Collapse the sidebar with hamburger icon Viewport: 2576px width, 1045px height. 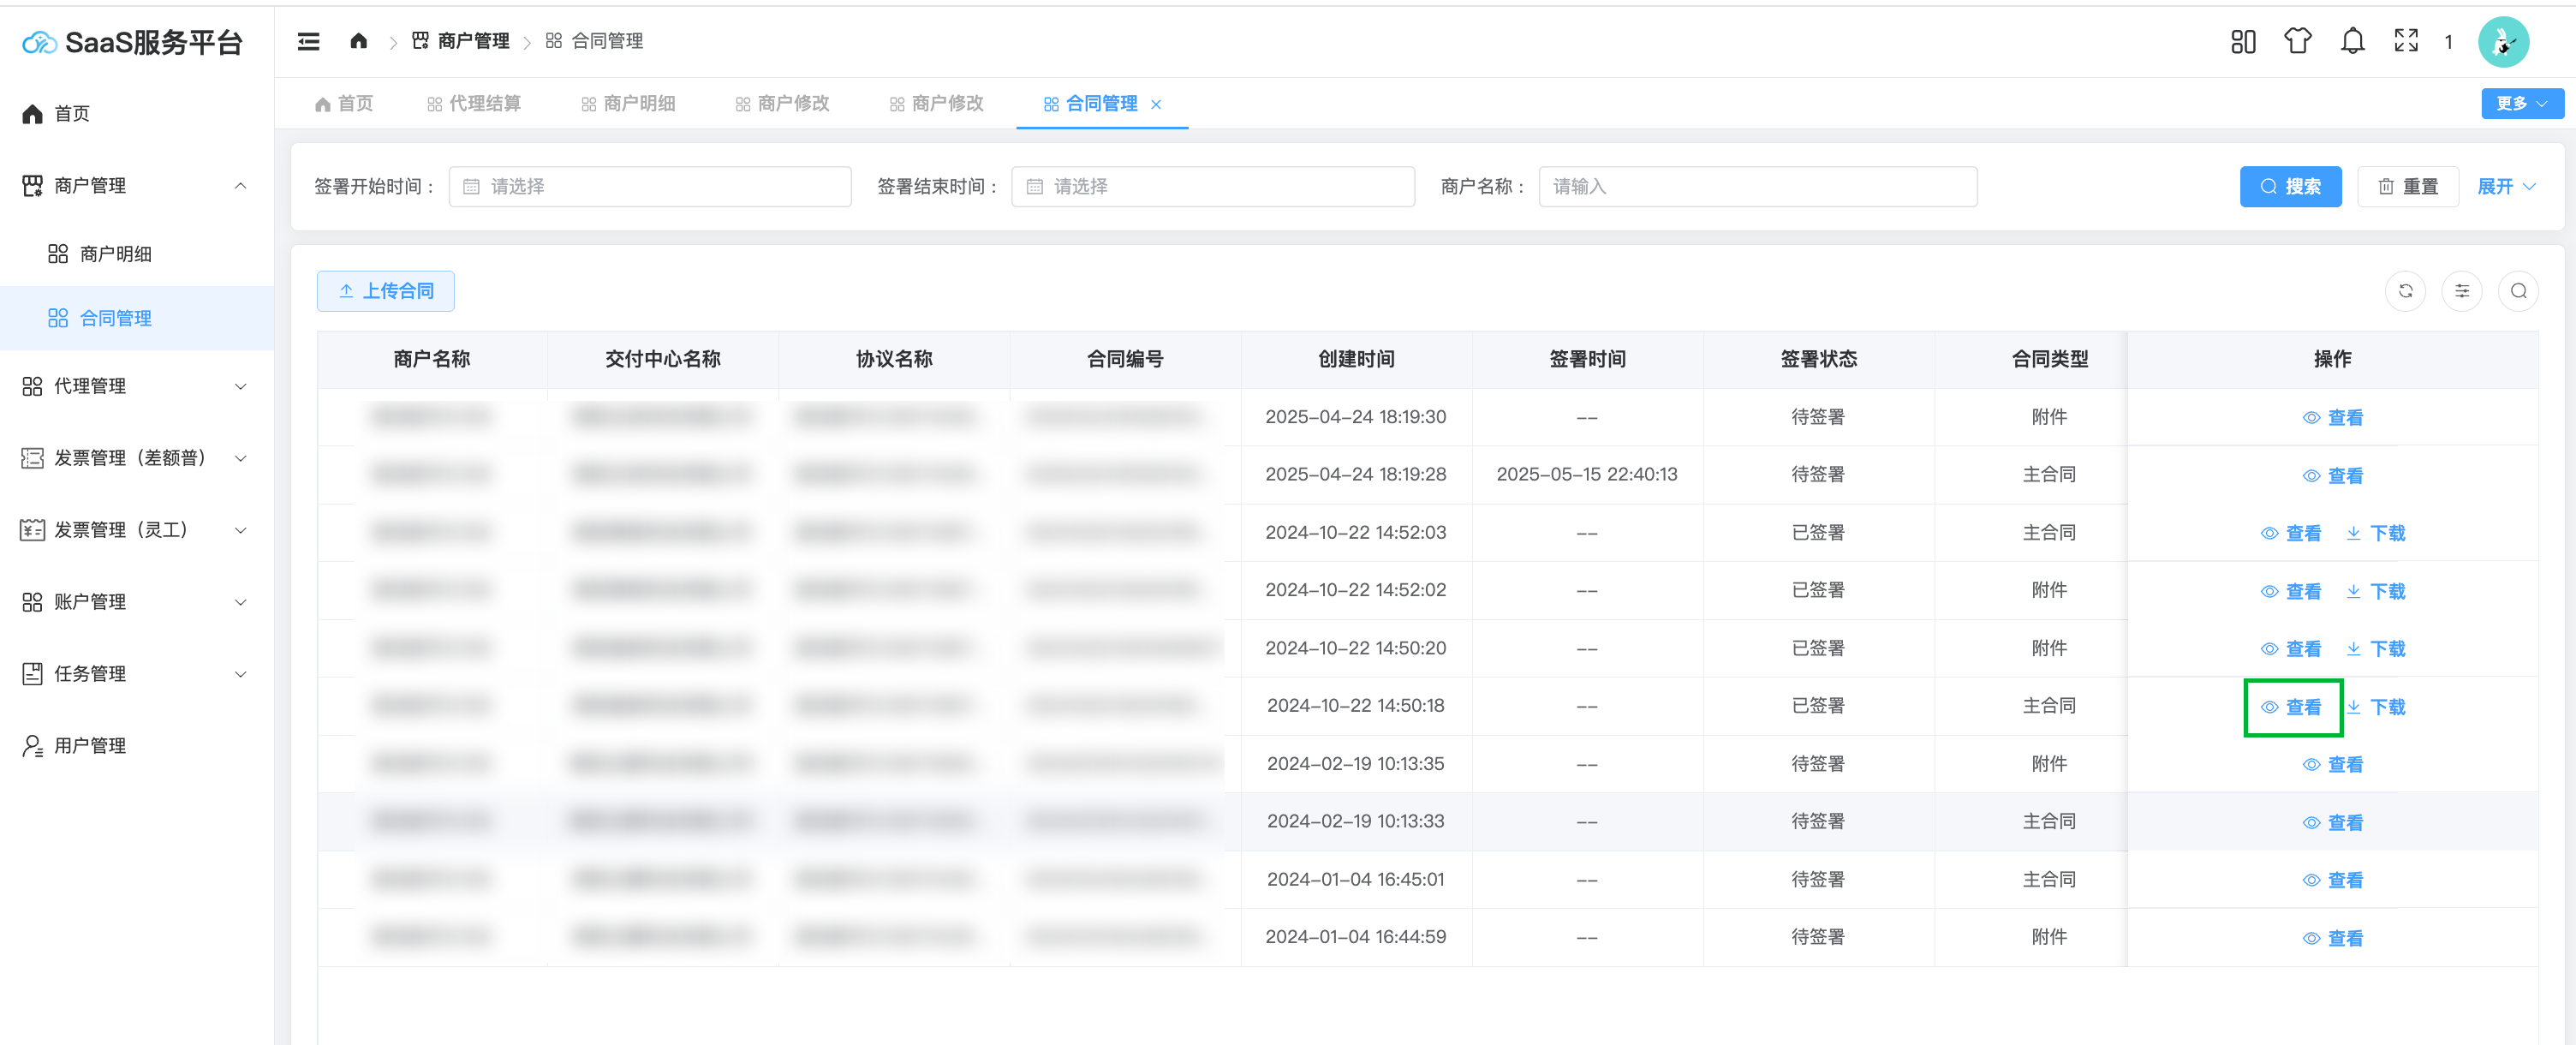click(x=308, y=41)
